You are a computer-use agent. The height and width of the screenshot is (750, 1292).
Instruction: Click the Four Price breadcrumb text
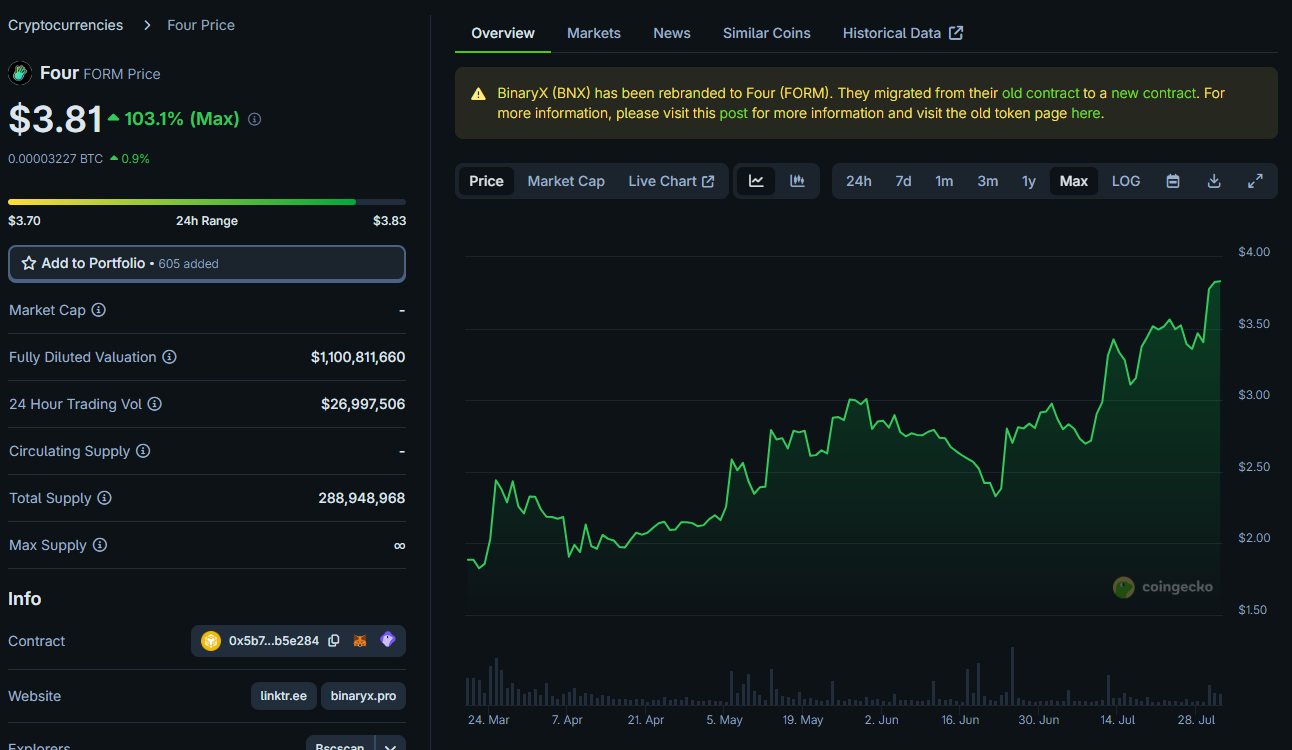pos(201,25)
